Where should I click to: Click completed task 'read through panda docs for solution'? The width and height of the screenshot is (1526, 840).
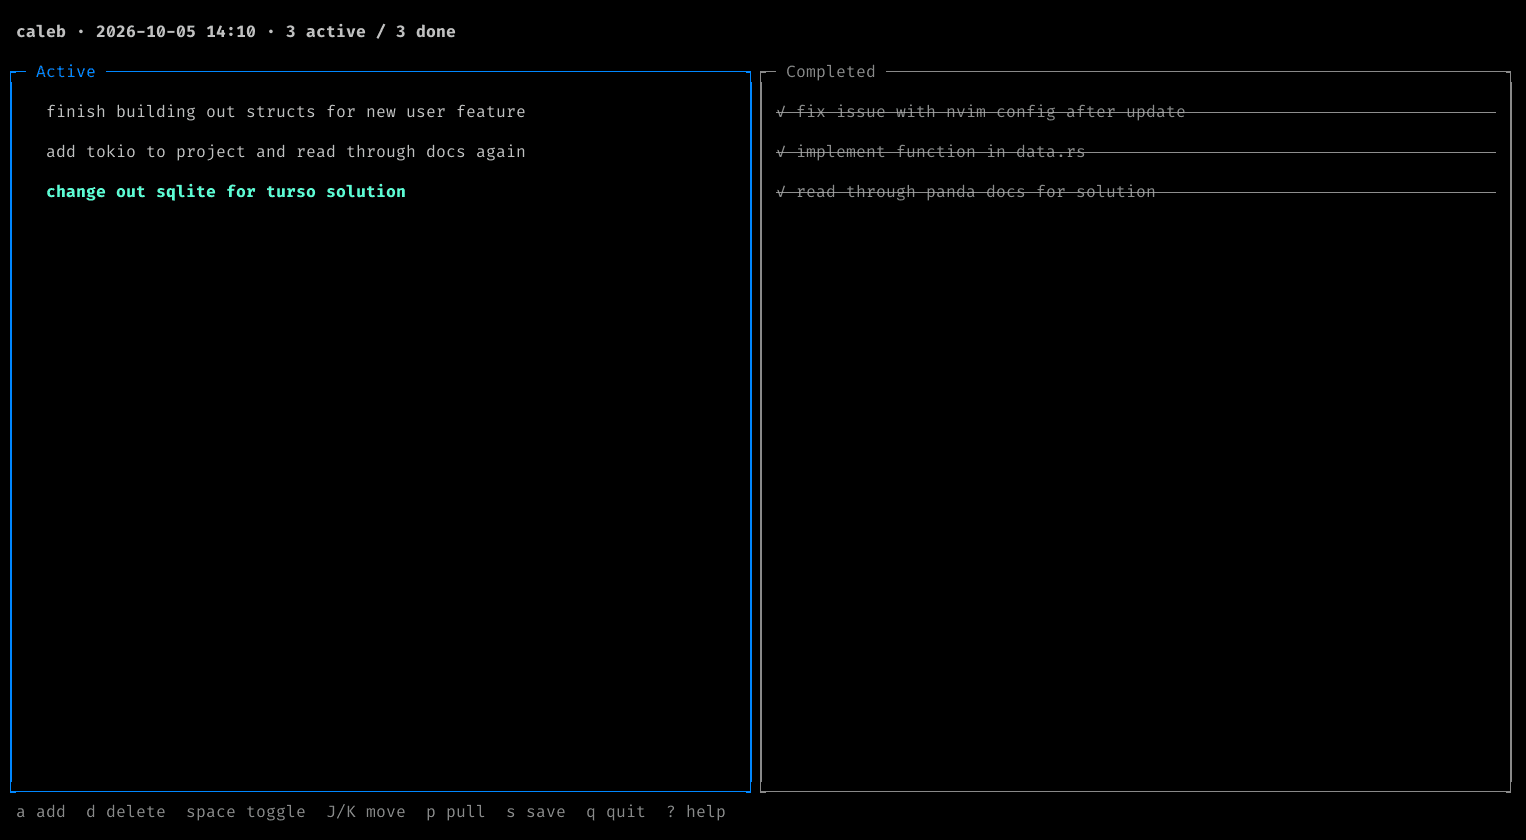click(x=1136, y=192)
